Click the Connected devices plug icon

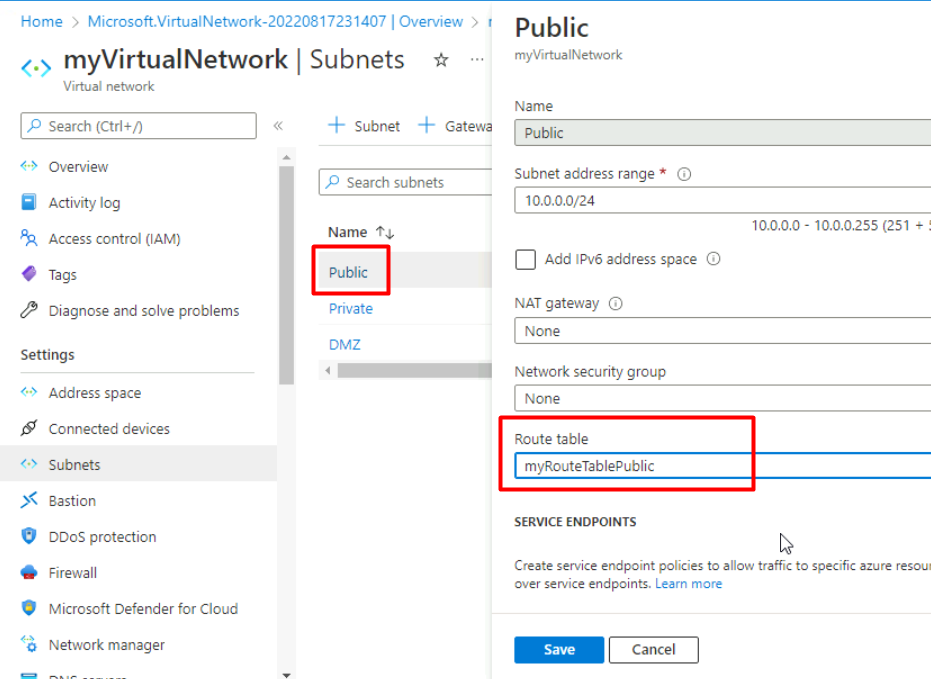[x=28, y=428]
